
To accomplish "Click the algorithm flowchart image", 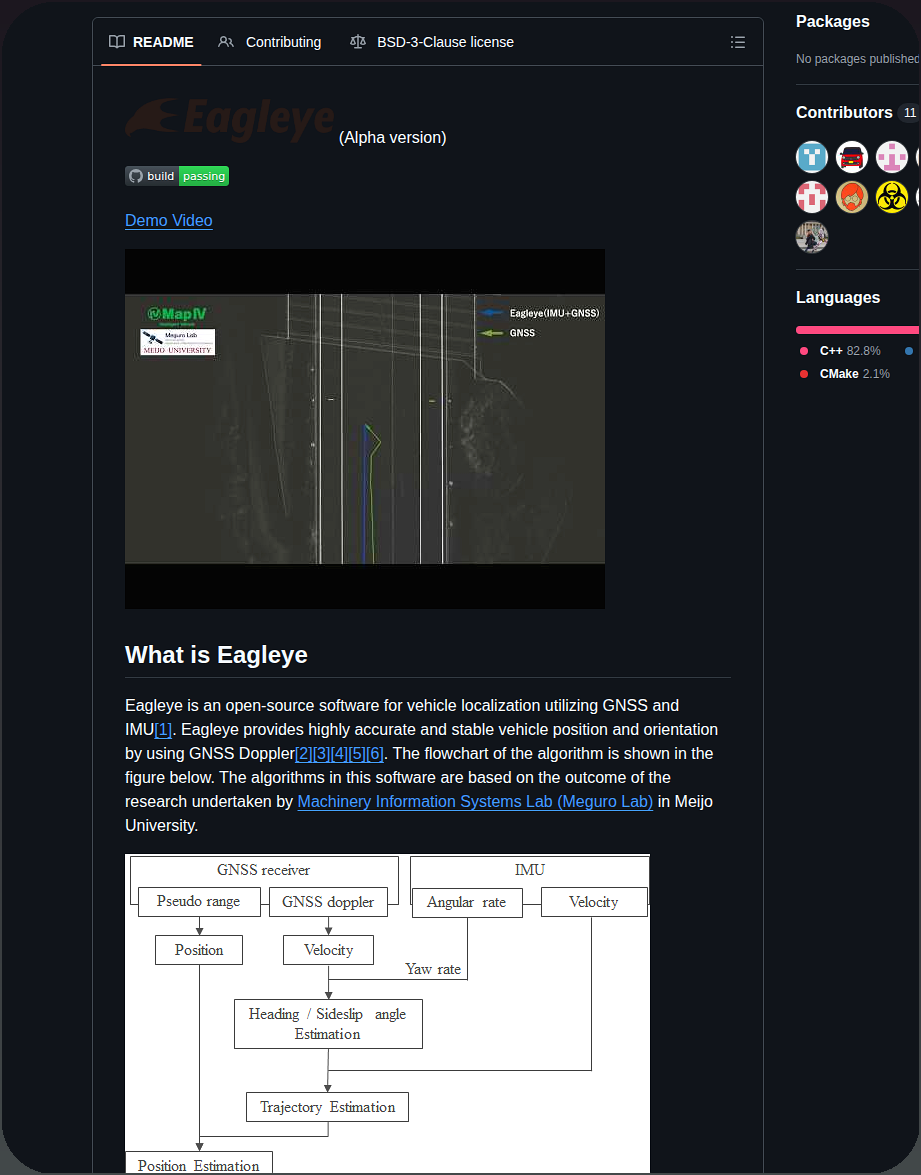I will [387, 1013].
